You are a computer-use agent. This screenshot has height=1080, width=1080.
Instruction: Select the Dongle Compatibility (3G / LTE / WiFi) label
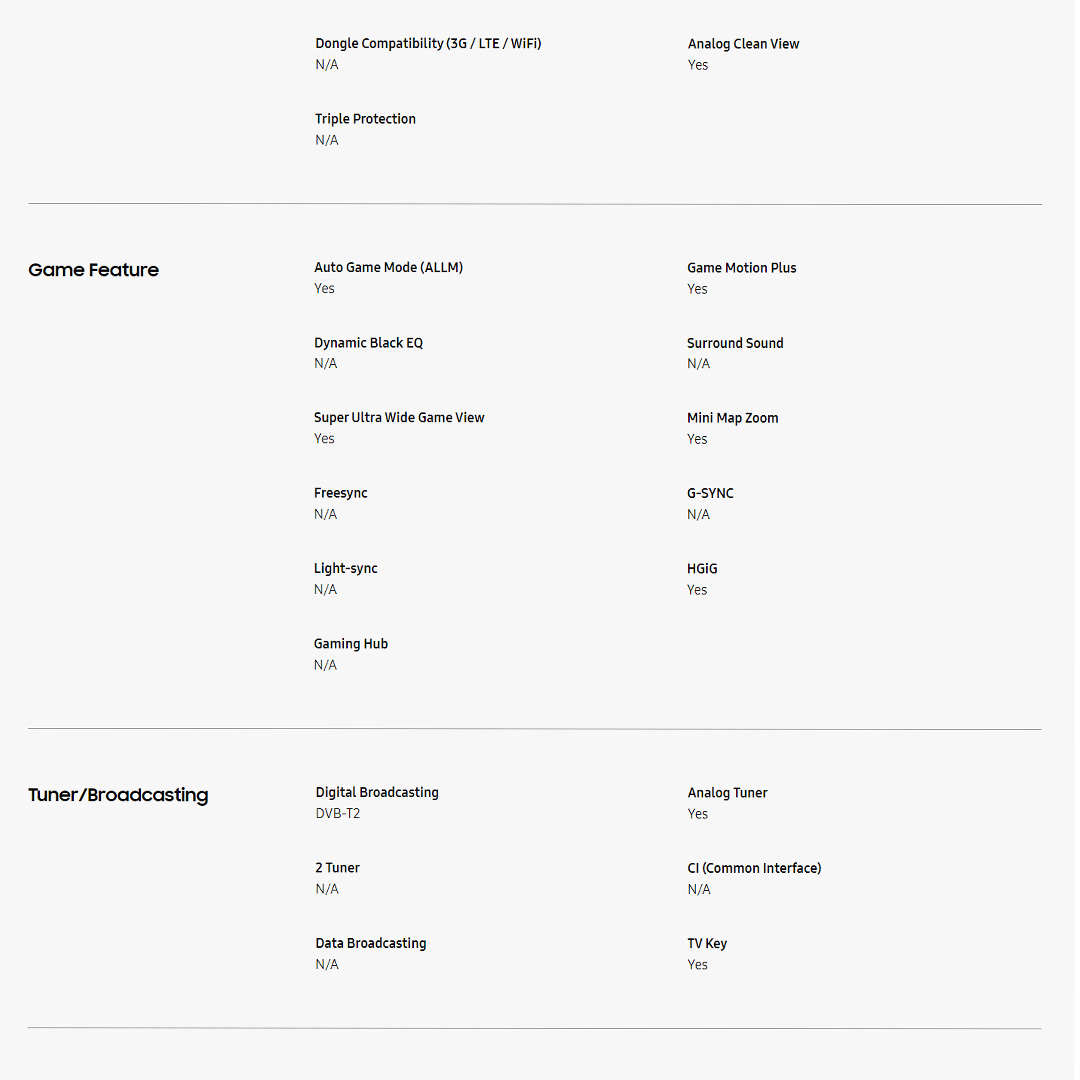point(428,44)
